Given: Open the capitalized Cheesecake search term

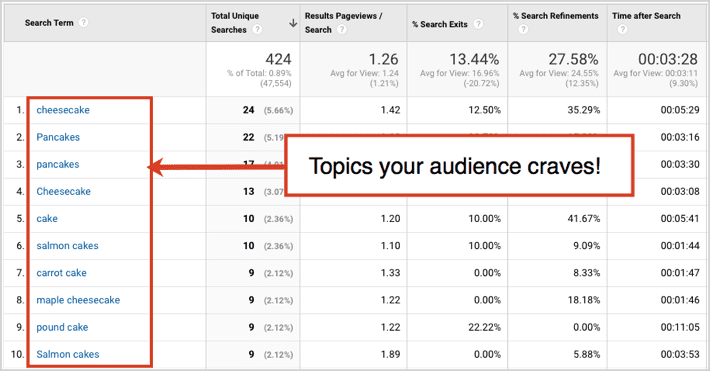Looking at the screenshot, I should coord(63,192).
